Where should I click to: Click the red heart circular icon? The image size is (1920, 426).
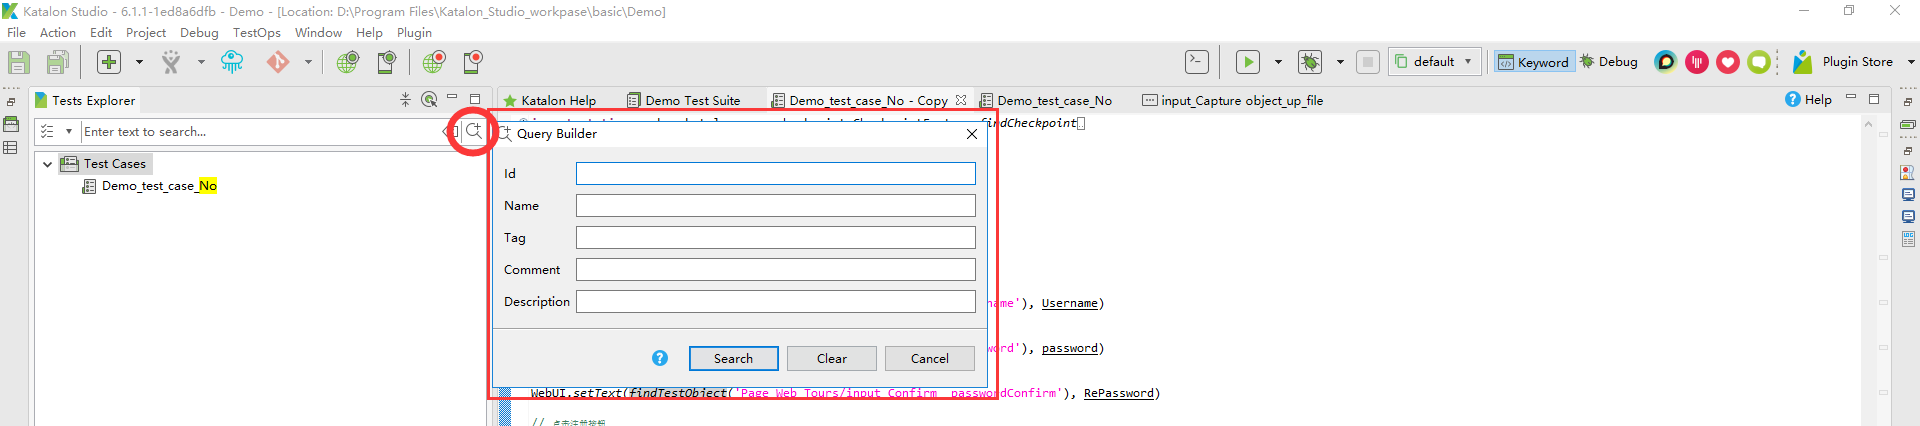[x=1728, y=62]
